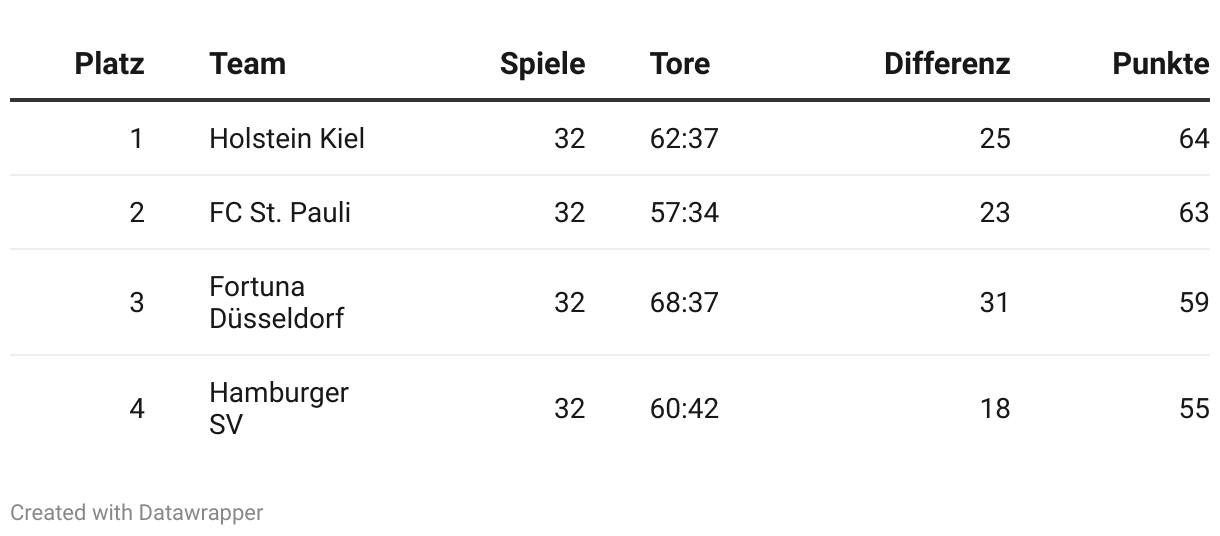
Task: Click the Punkte column header
Action: (x=1161, y=64)
